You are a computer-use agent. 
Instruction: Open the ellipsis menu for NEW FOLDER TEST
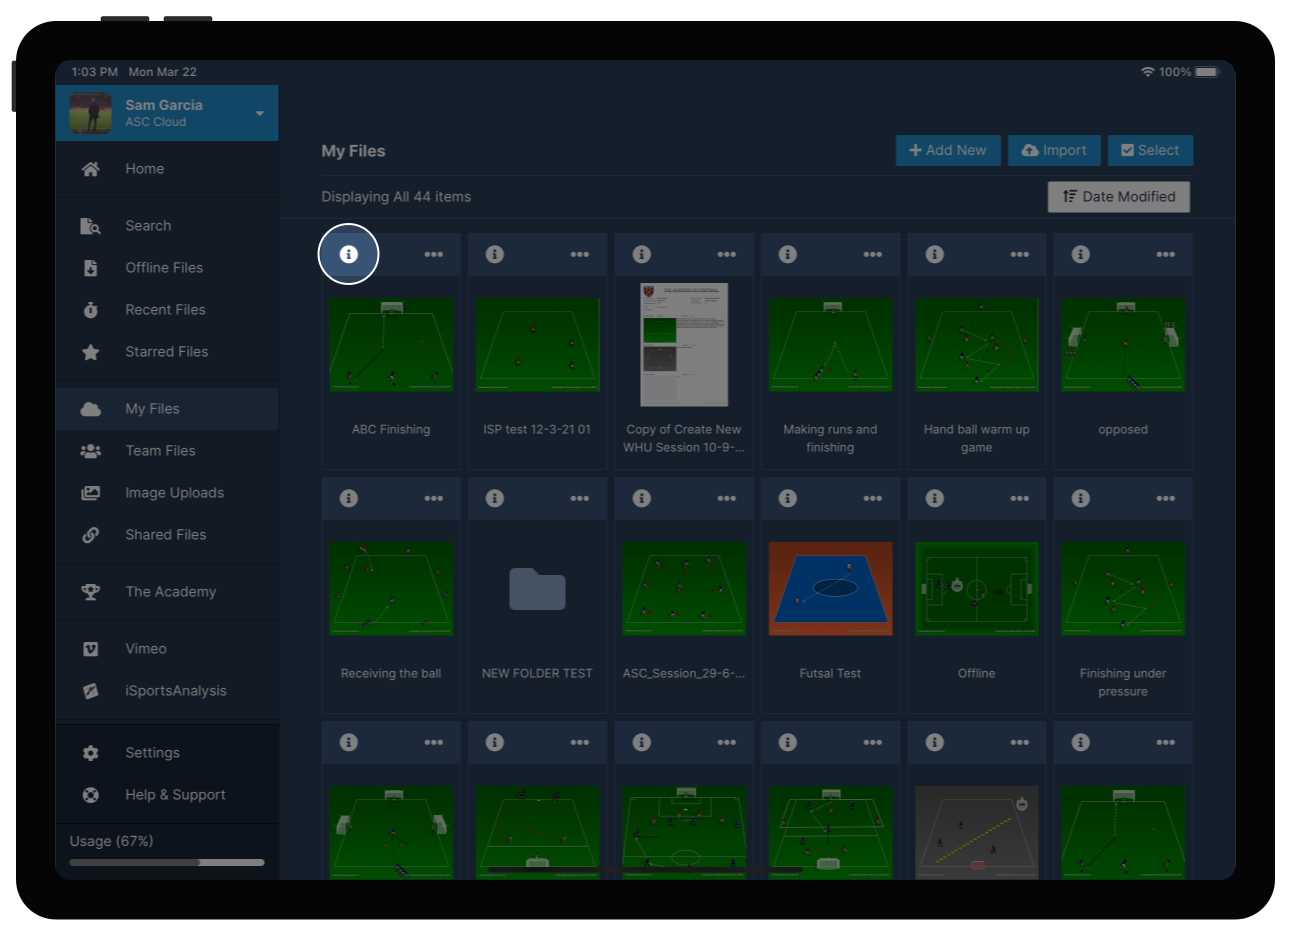(580, 498)
